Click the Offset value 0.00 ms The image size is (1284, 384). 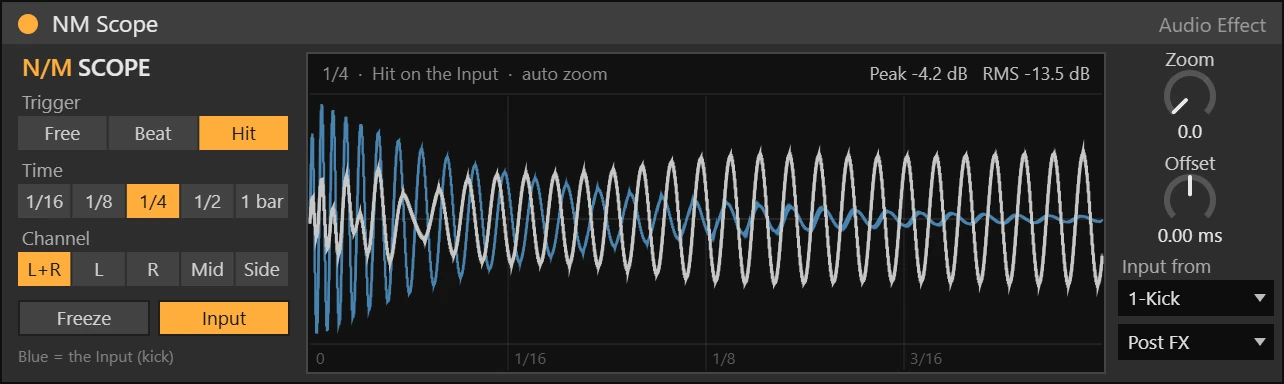tap(1190, 237)
